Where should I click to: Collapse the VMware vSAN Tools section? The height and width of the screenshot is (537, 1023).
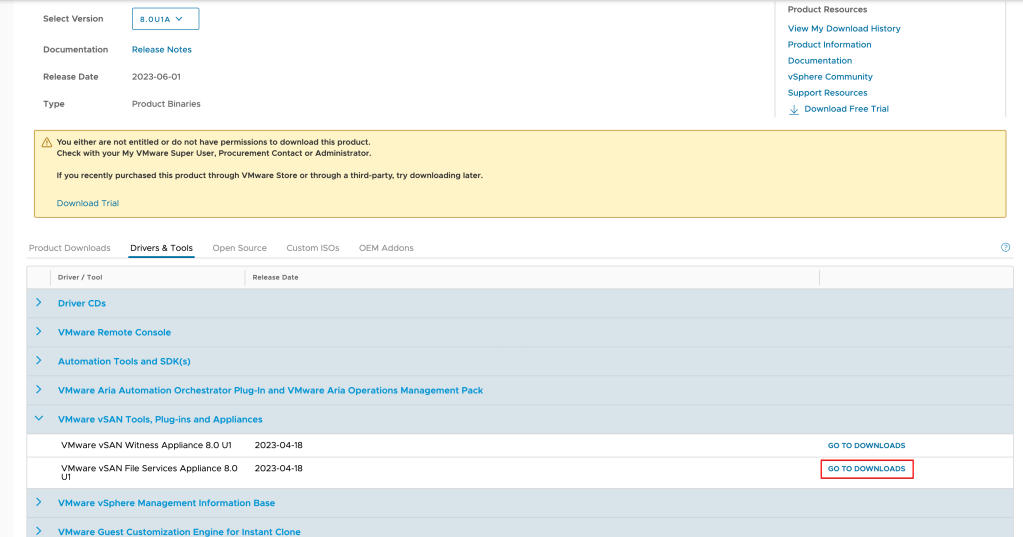[39, 419]
